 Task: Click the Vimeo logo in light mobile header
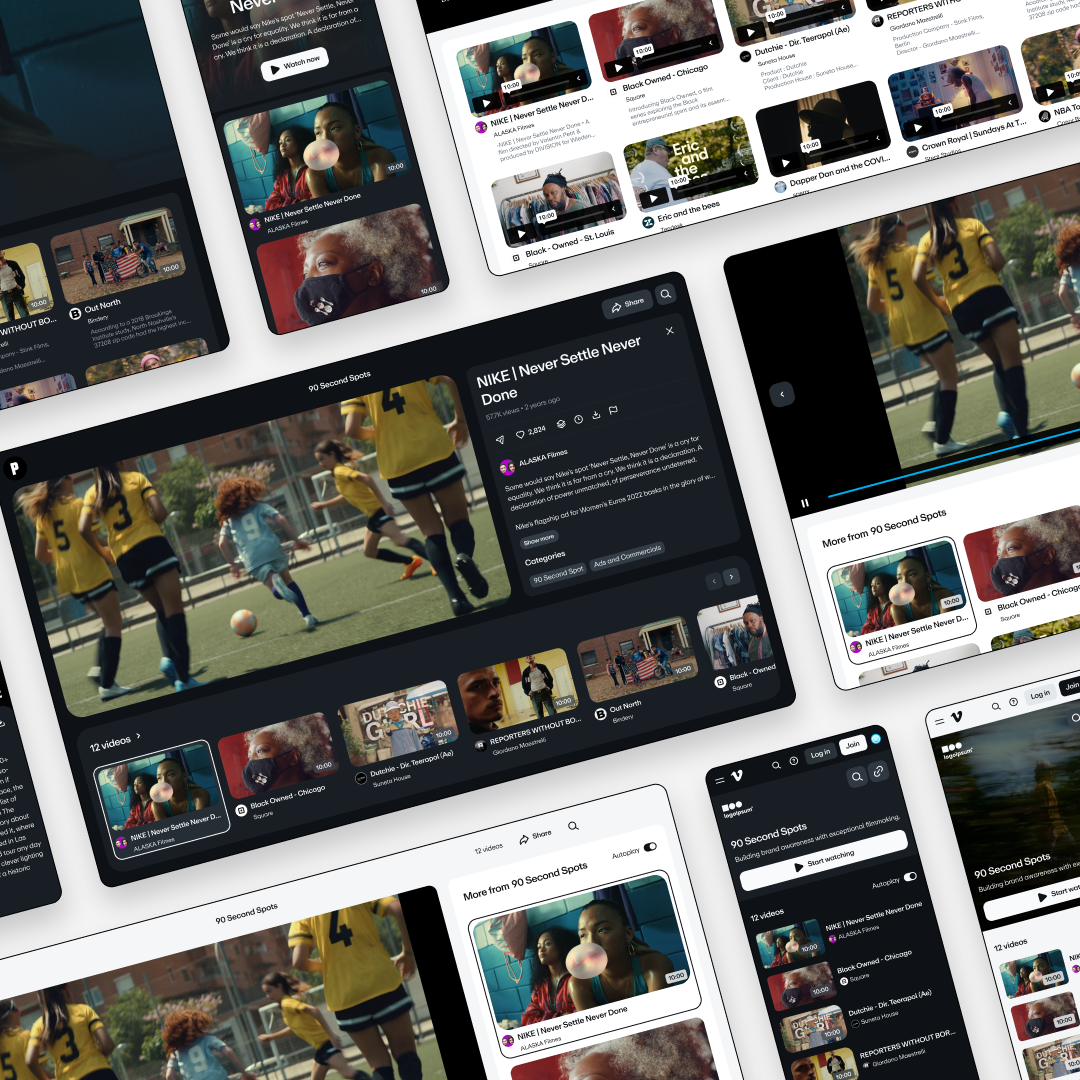(x=956, y=717)
